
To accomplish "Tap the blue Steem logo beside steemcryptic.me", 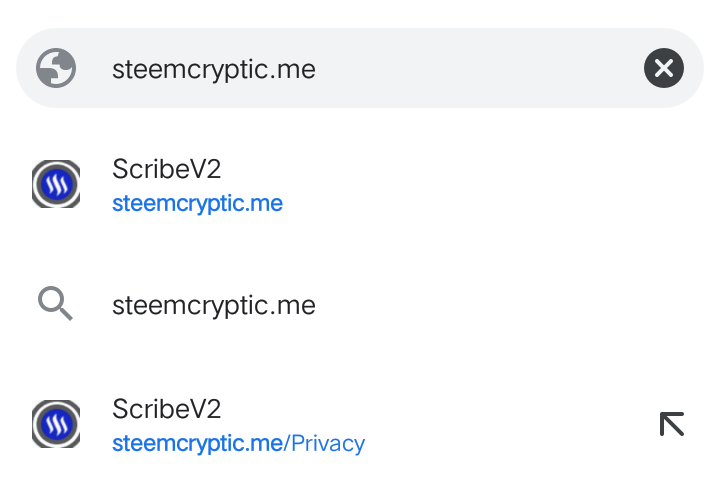I will click(x=56, y=184).
